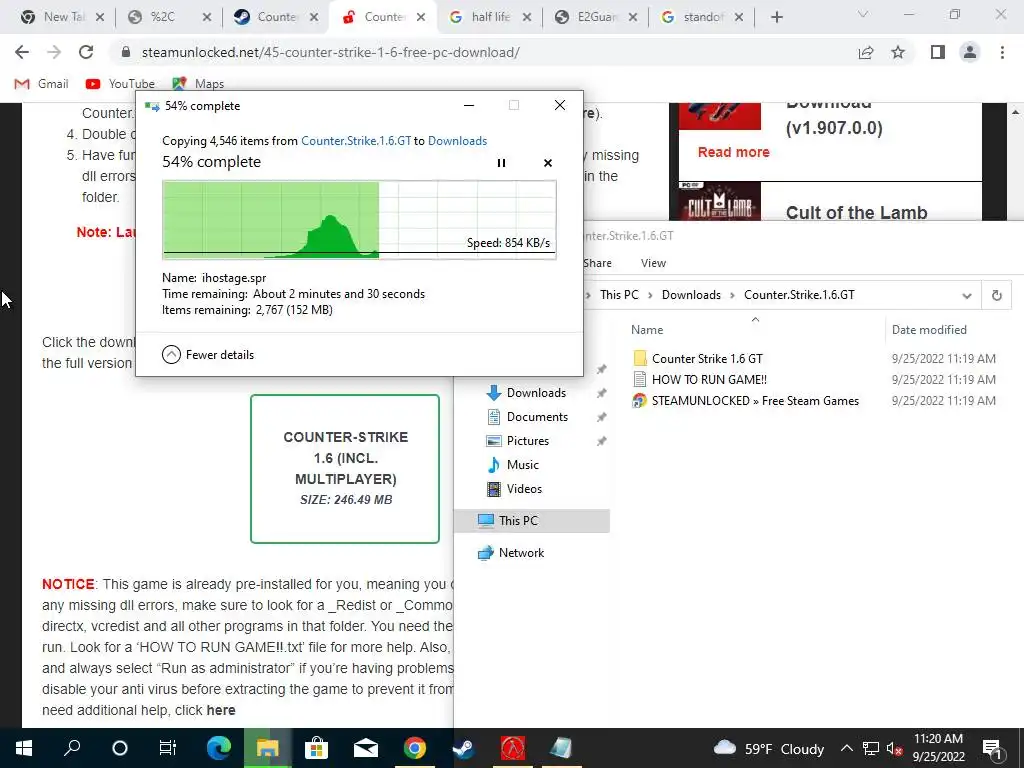Open taskbar search
This screenshot has height=768, width=1024.
click(x=72, y=748)
